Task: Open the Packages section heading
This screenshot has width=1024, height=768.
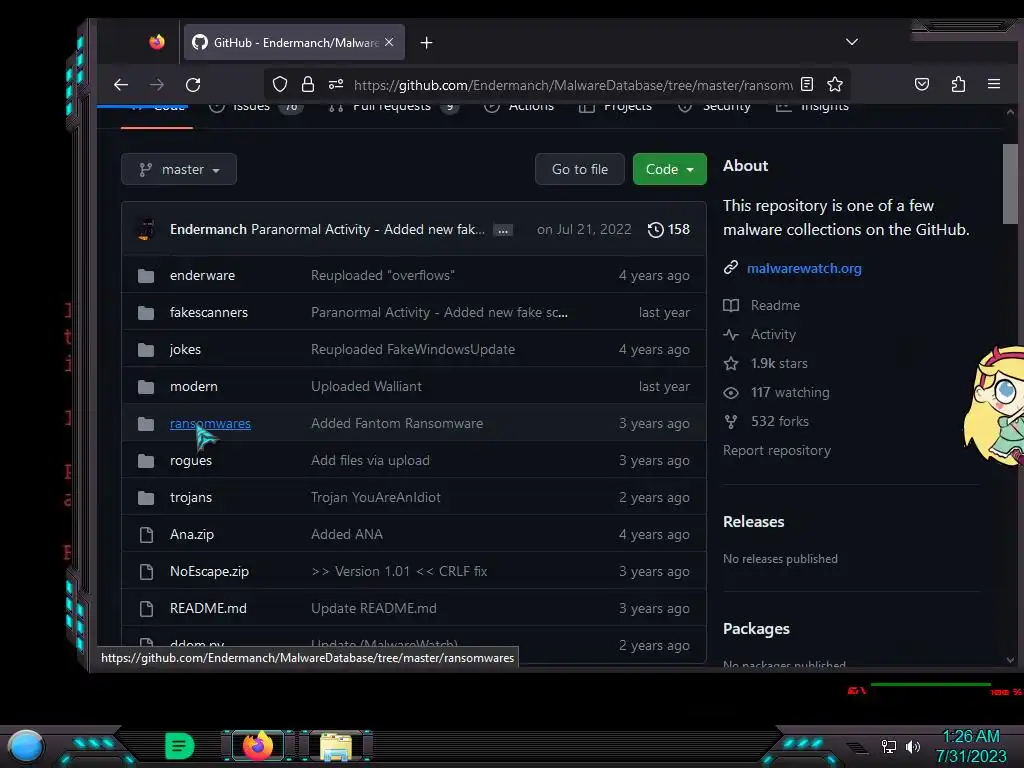Action: [756, 629]
